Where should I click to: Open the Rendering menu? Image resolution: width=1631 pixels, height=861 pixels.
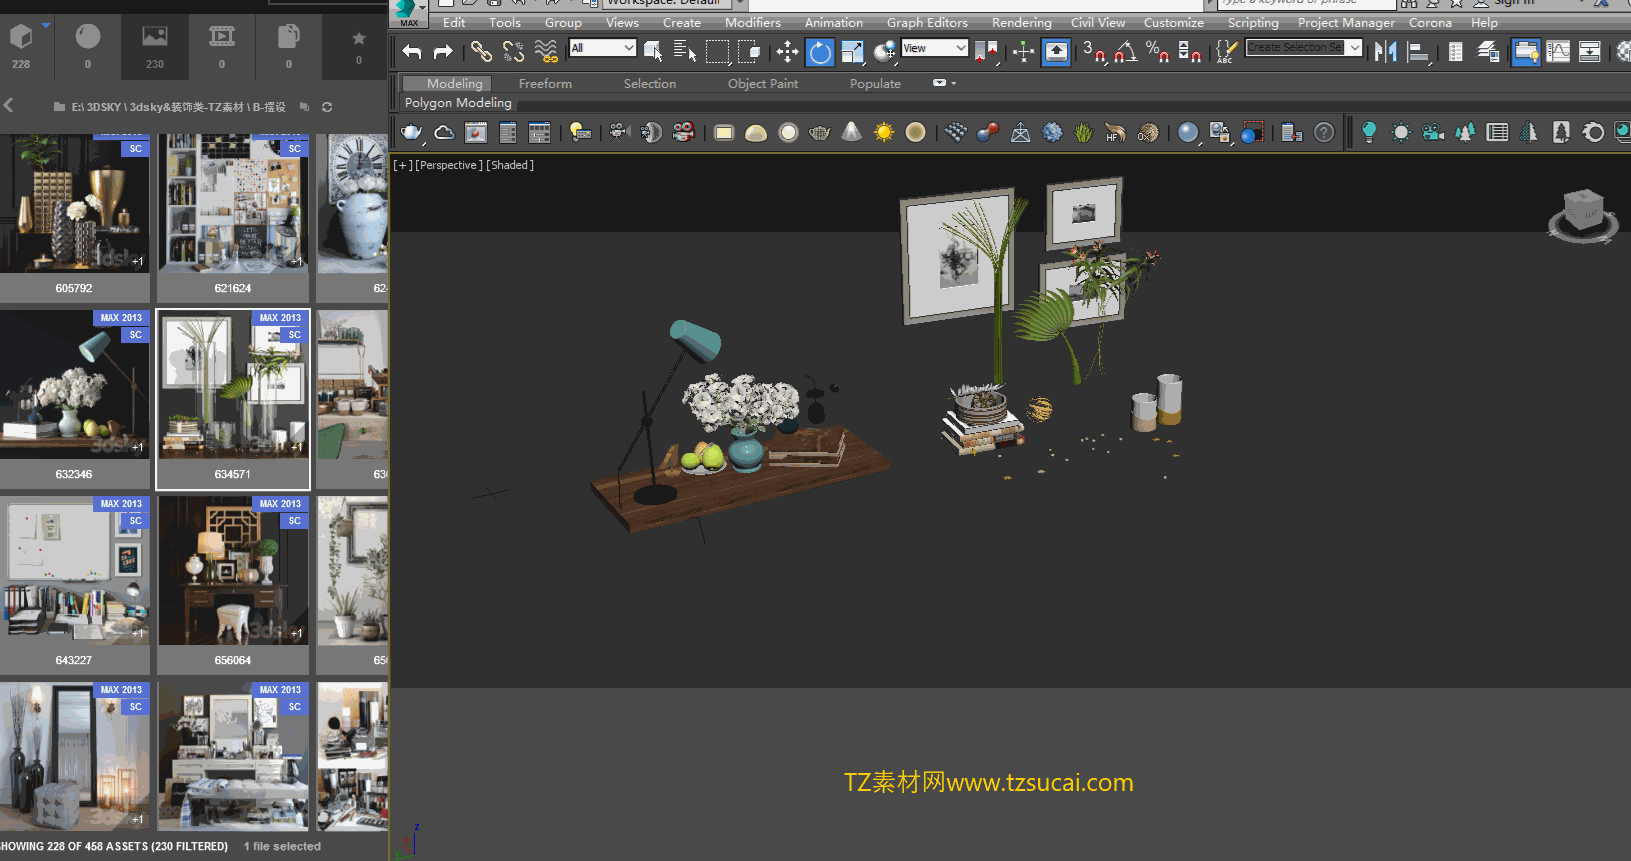click(1021, 22)
